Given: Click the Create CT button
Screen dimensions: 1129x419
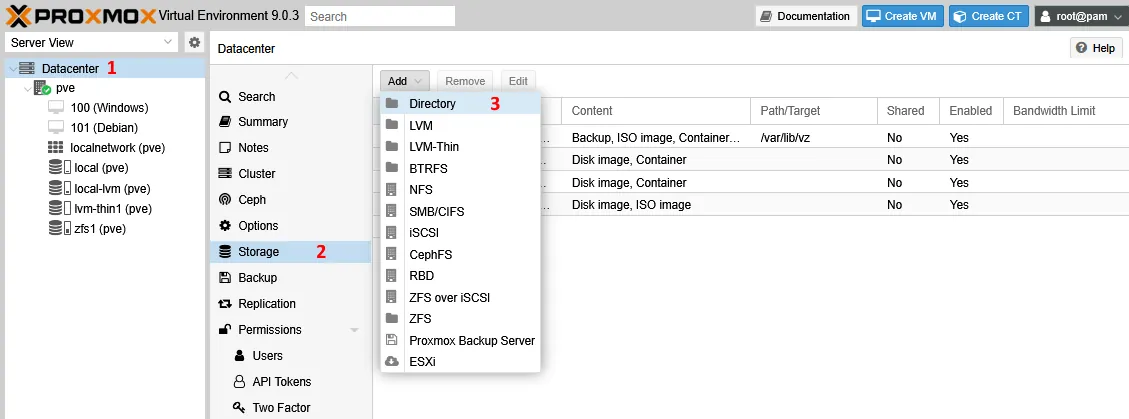Looking at the screenshot, I should pyautogui.click(x=989, y=16).
